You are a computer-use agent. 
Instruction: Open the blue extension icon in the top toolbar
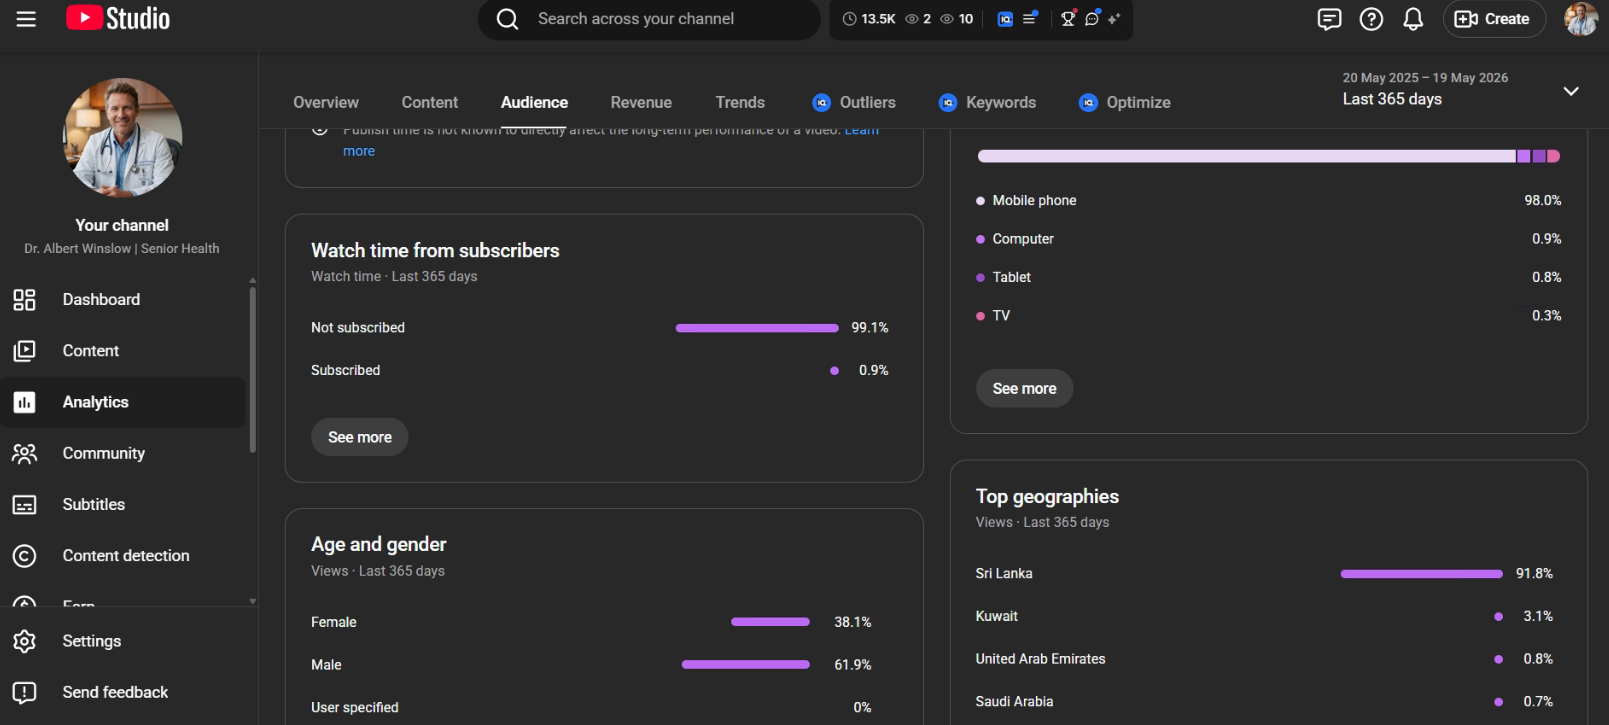[1005, 19]
